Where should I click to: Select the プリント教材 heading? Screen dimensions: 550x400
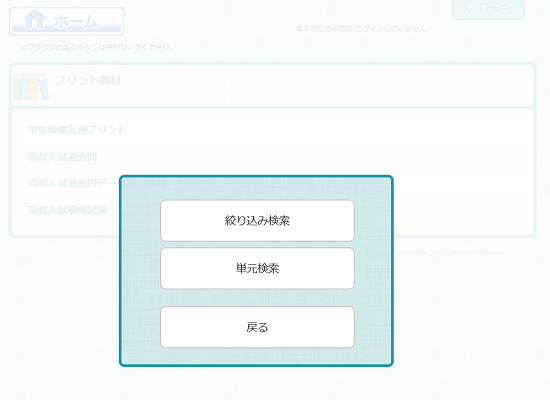(x=88, y=80)
